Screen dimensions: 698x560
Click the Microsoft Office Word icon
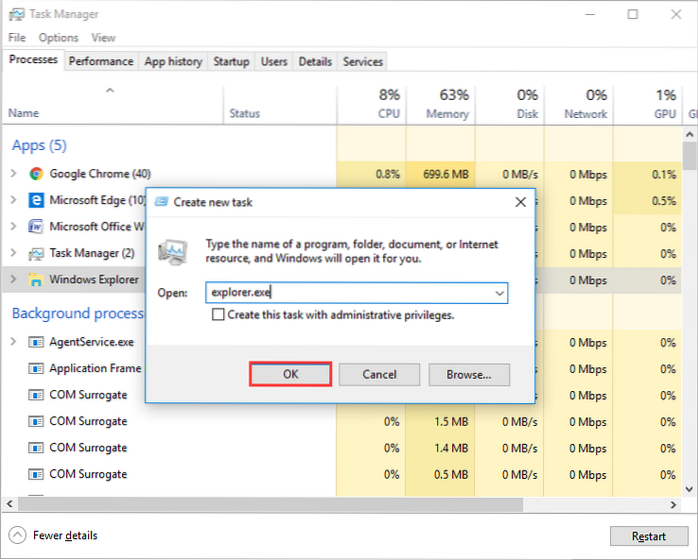tap(37, 227)
